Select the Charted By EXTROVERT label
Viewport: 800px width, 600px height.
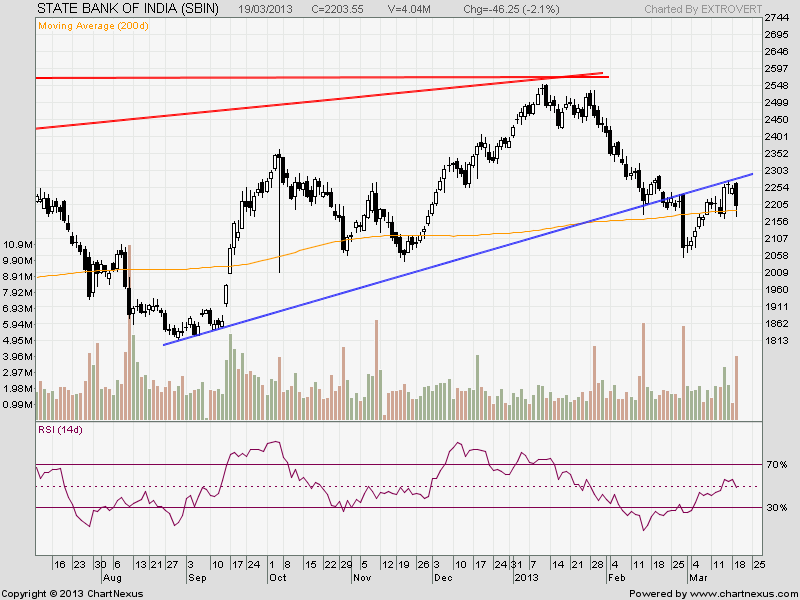(x=703, y=9)
